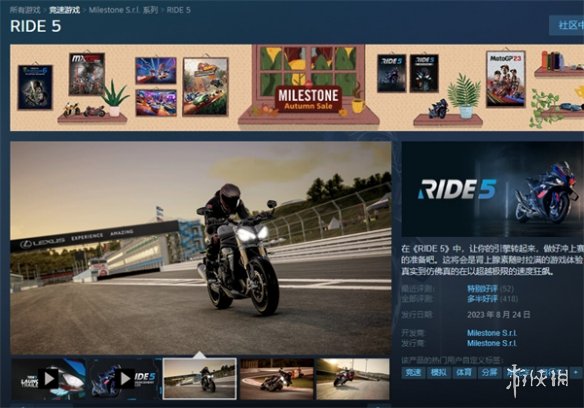Open 竞速游戏 breadcrumb category
The width and height of the screenshot is (584, 408).
click(64, 10)
